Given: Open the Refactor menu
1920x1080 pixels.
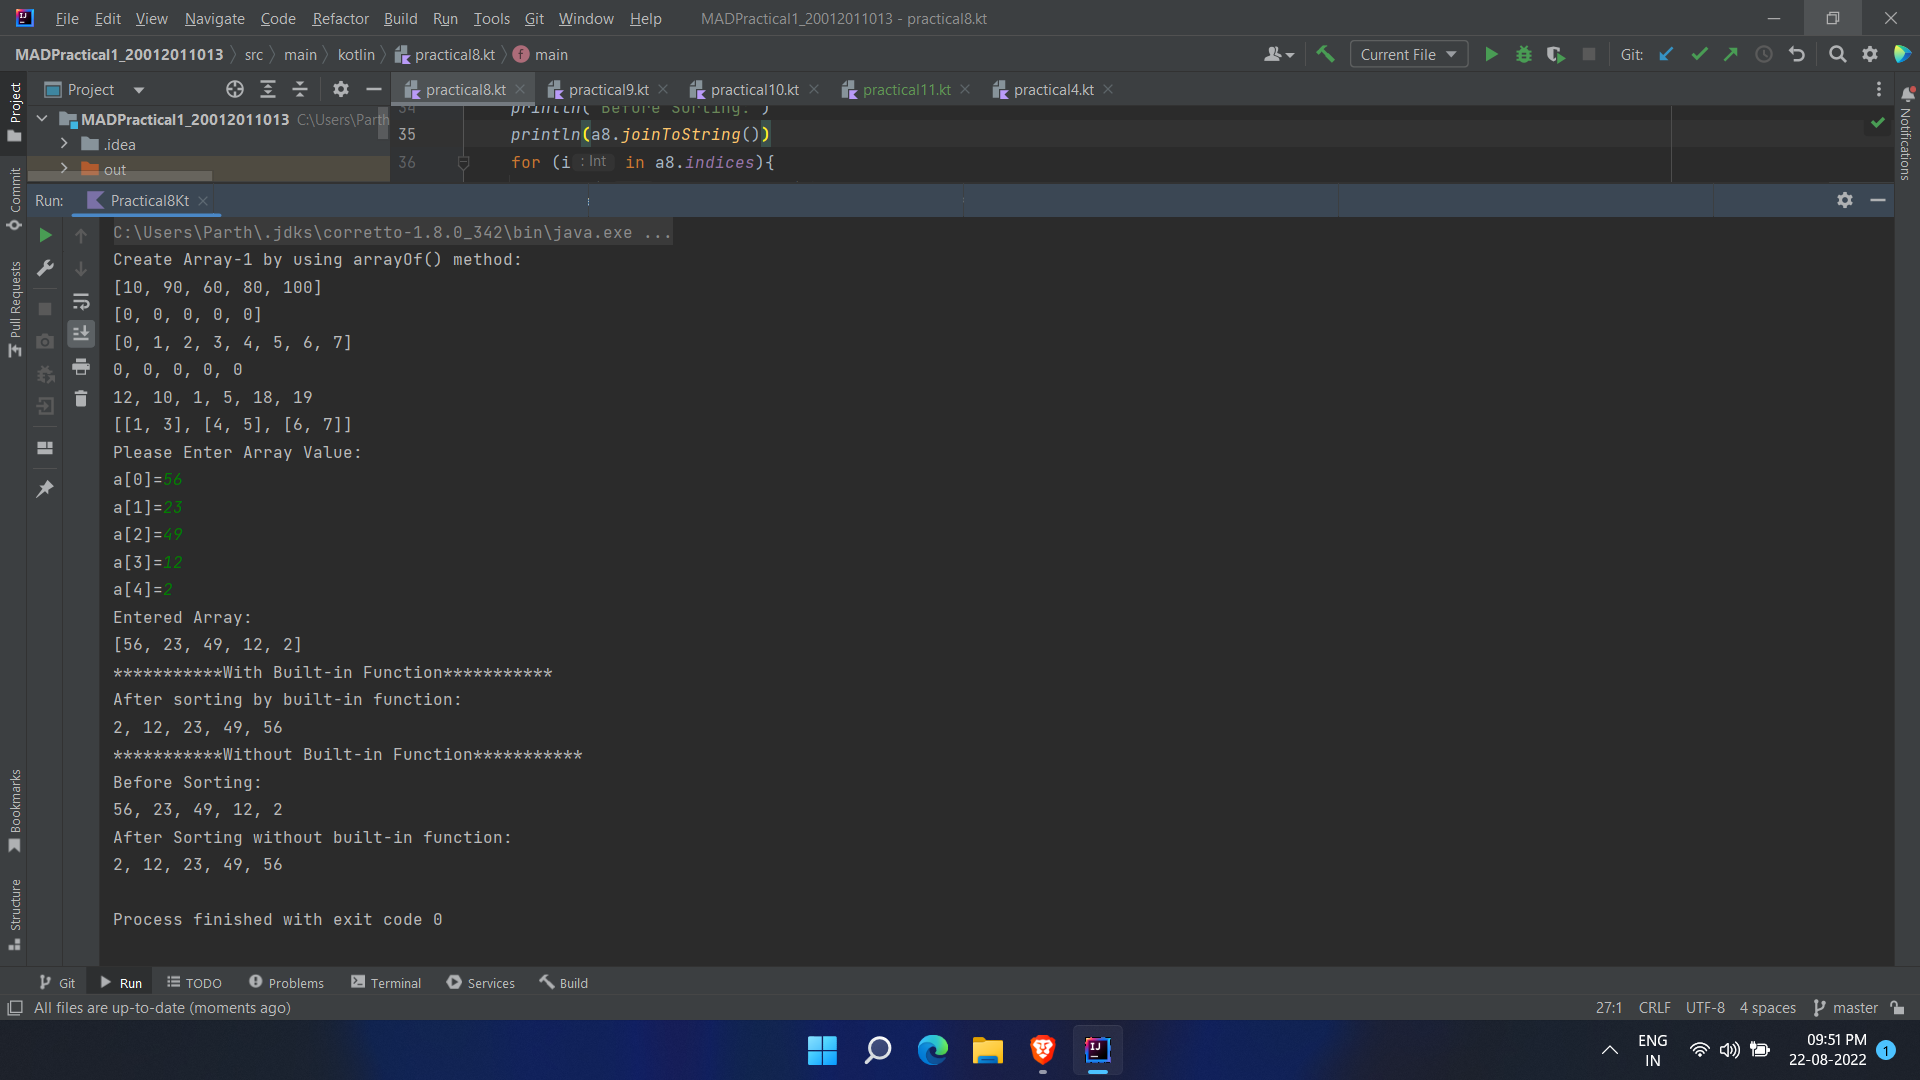Looking at the screenshot, I should coord(340,19).
